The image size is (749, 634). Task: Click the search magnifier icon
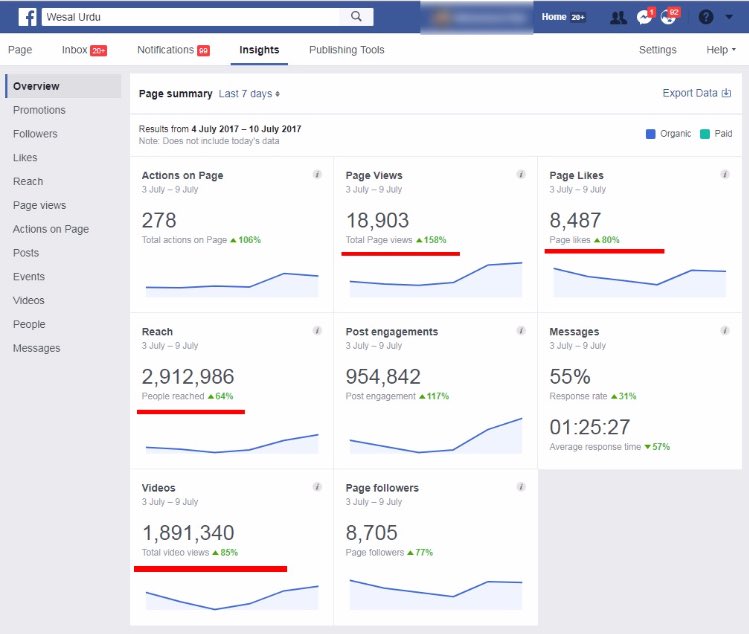[x=357, y=17]
